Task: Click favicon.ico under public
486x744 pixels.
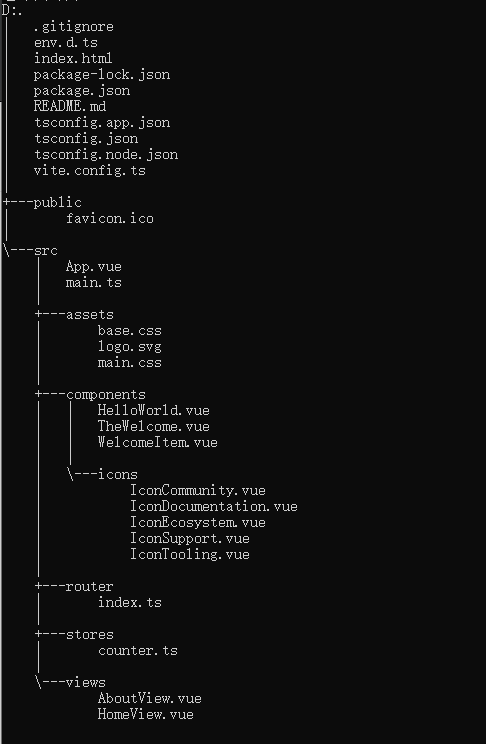Action: click(x=110, y=219)
